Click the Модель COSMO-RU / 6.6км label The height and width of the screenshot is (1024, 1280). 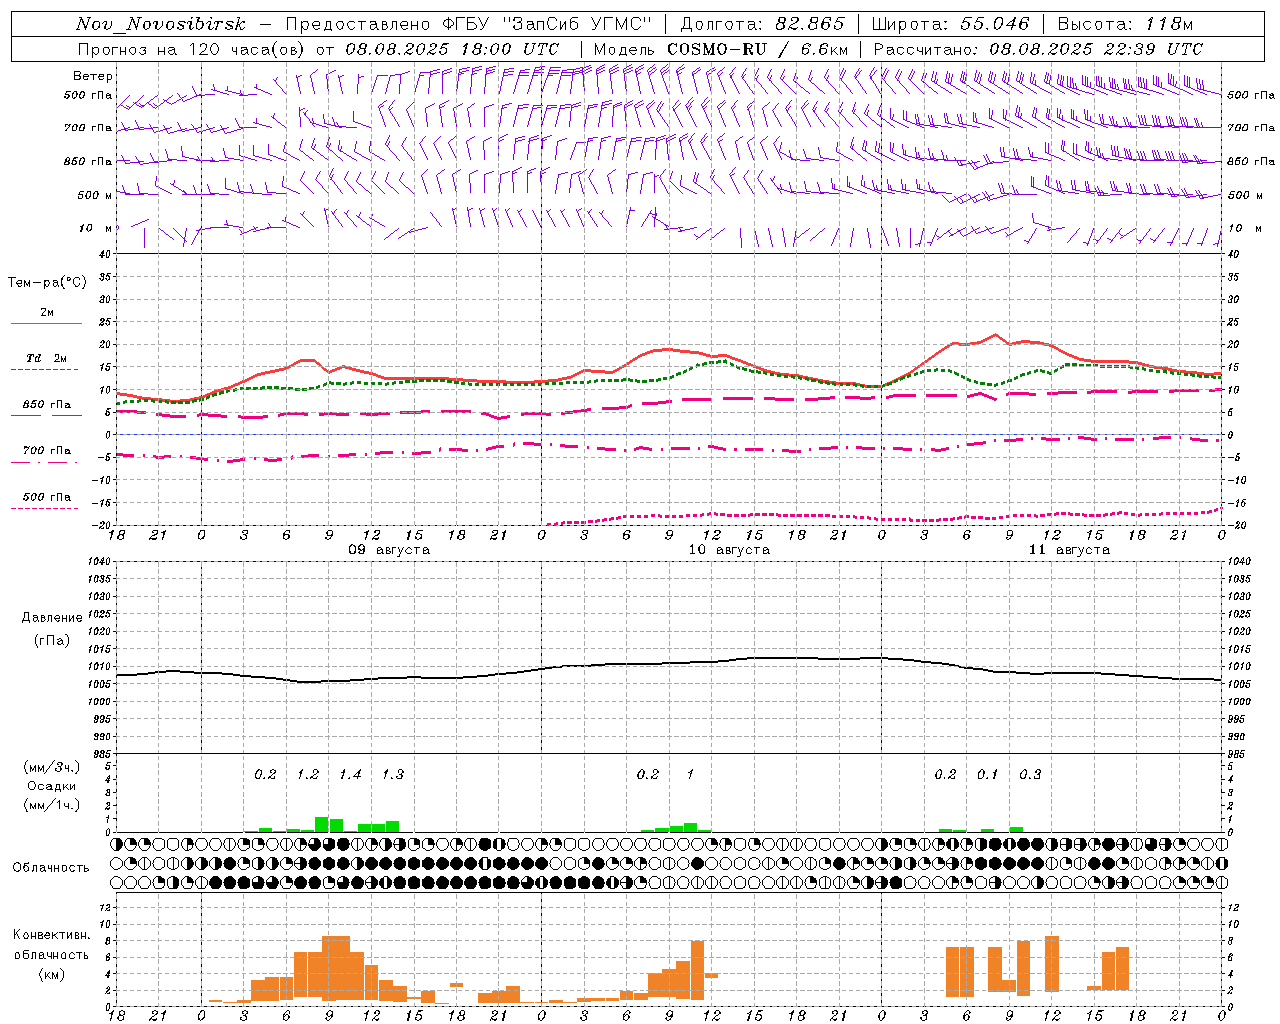[x=721, y=49]
